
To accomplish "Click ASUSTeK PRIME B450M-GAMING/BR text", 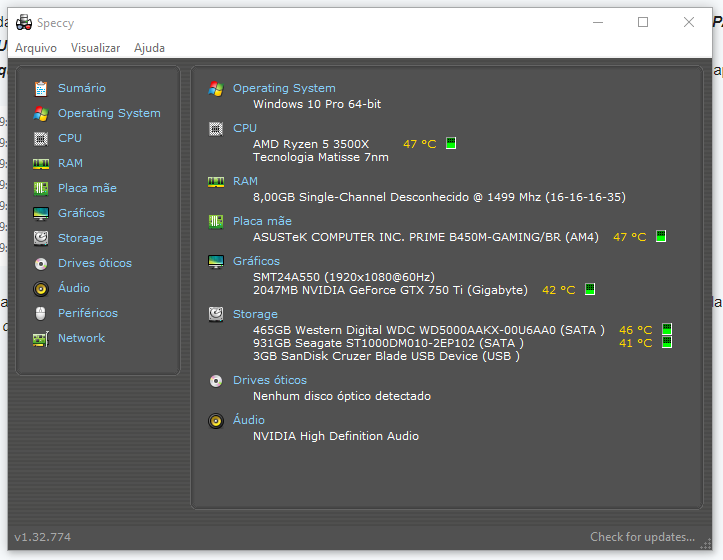I will (x=426, y=237).
